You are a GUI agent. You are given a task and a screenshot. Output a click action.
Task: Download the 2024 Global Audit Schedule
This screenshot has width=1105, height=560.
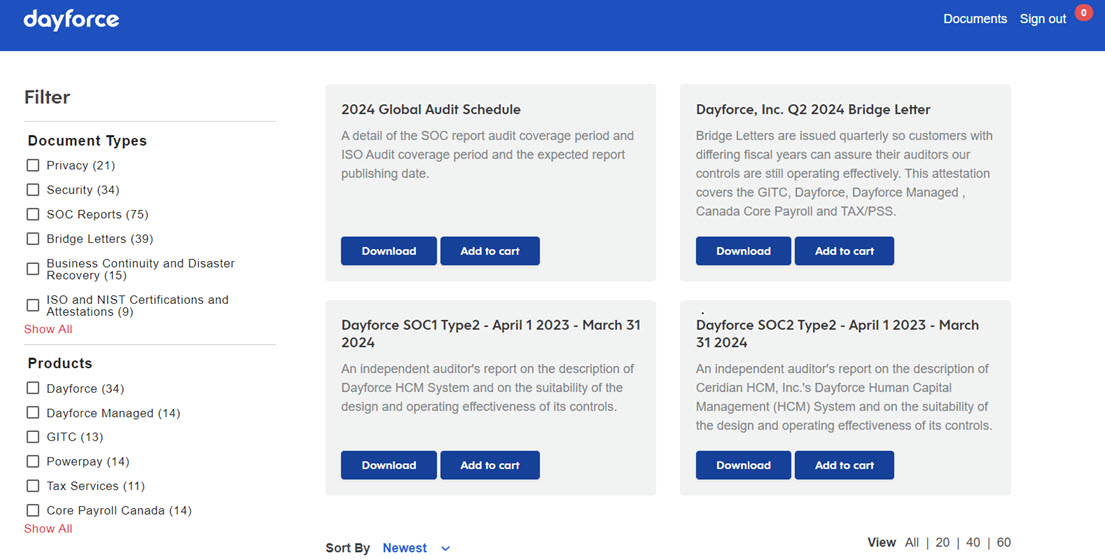(x=388, y=251)
